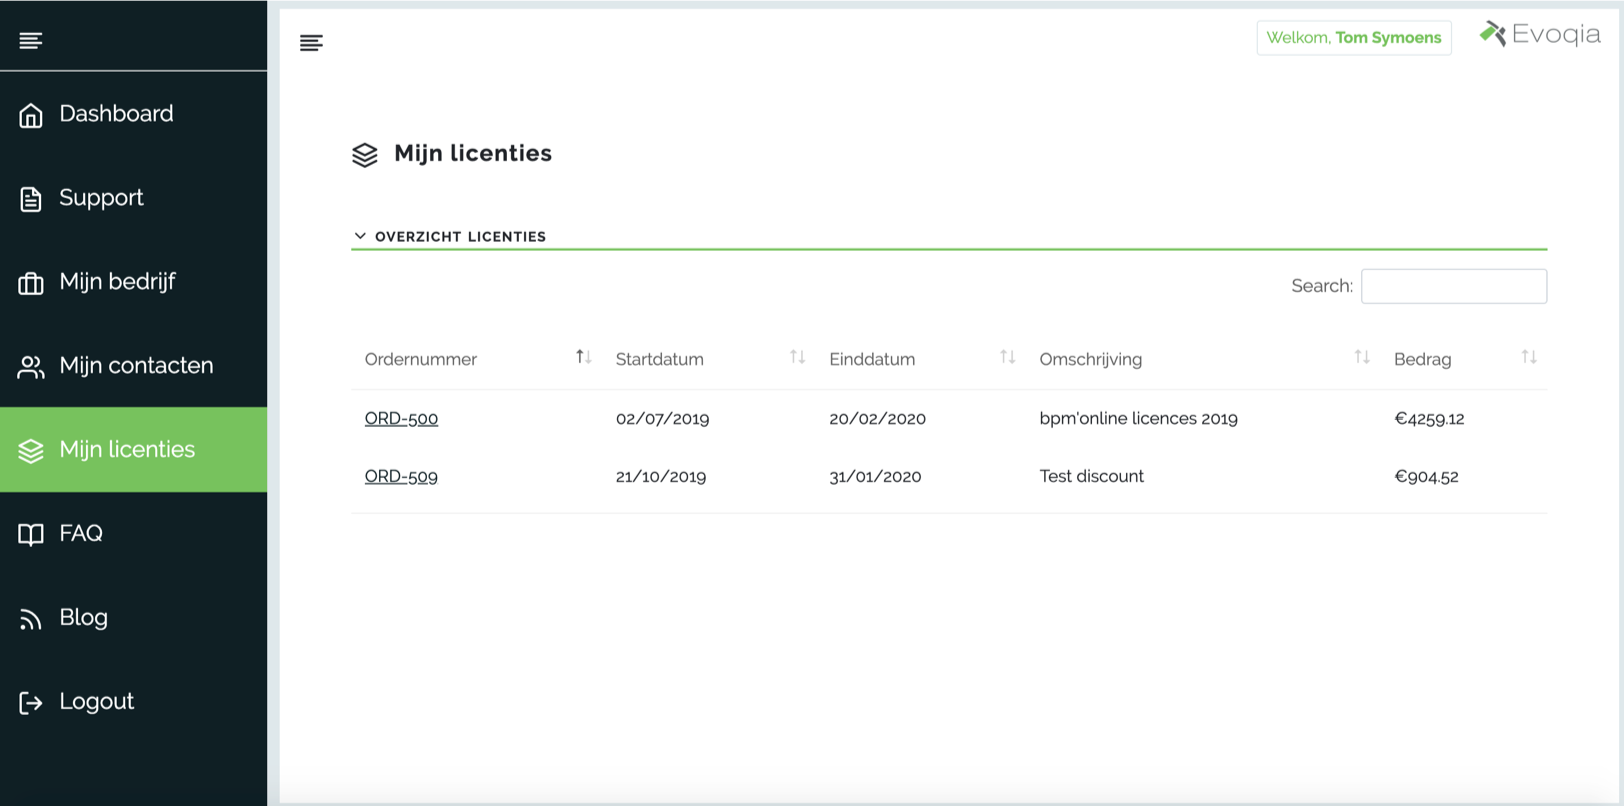This screenshot has width=1624, height=806.
Task: Select Mijn licenties in sidebar
Action: coord(133,450)
